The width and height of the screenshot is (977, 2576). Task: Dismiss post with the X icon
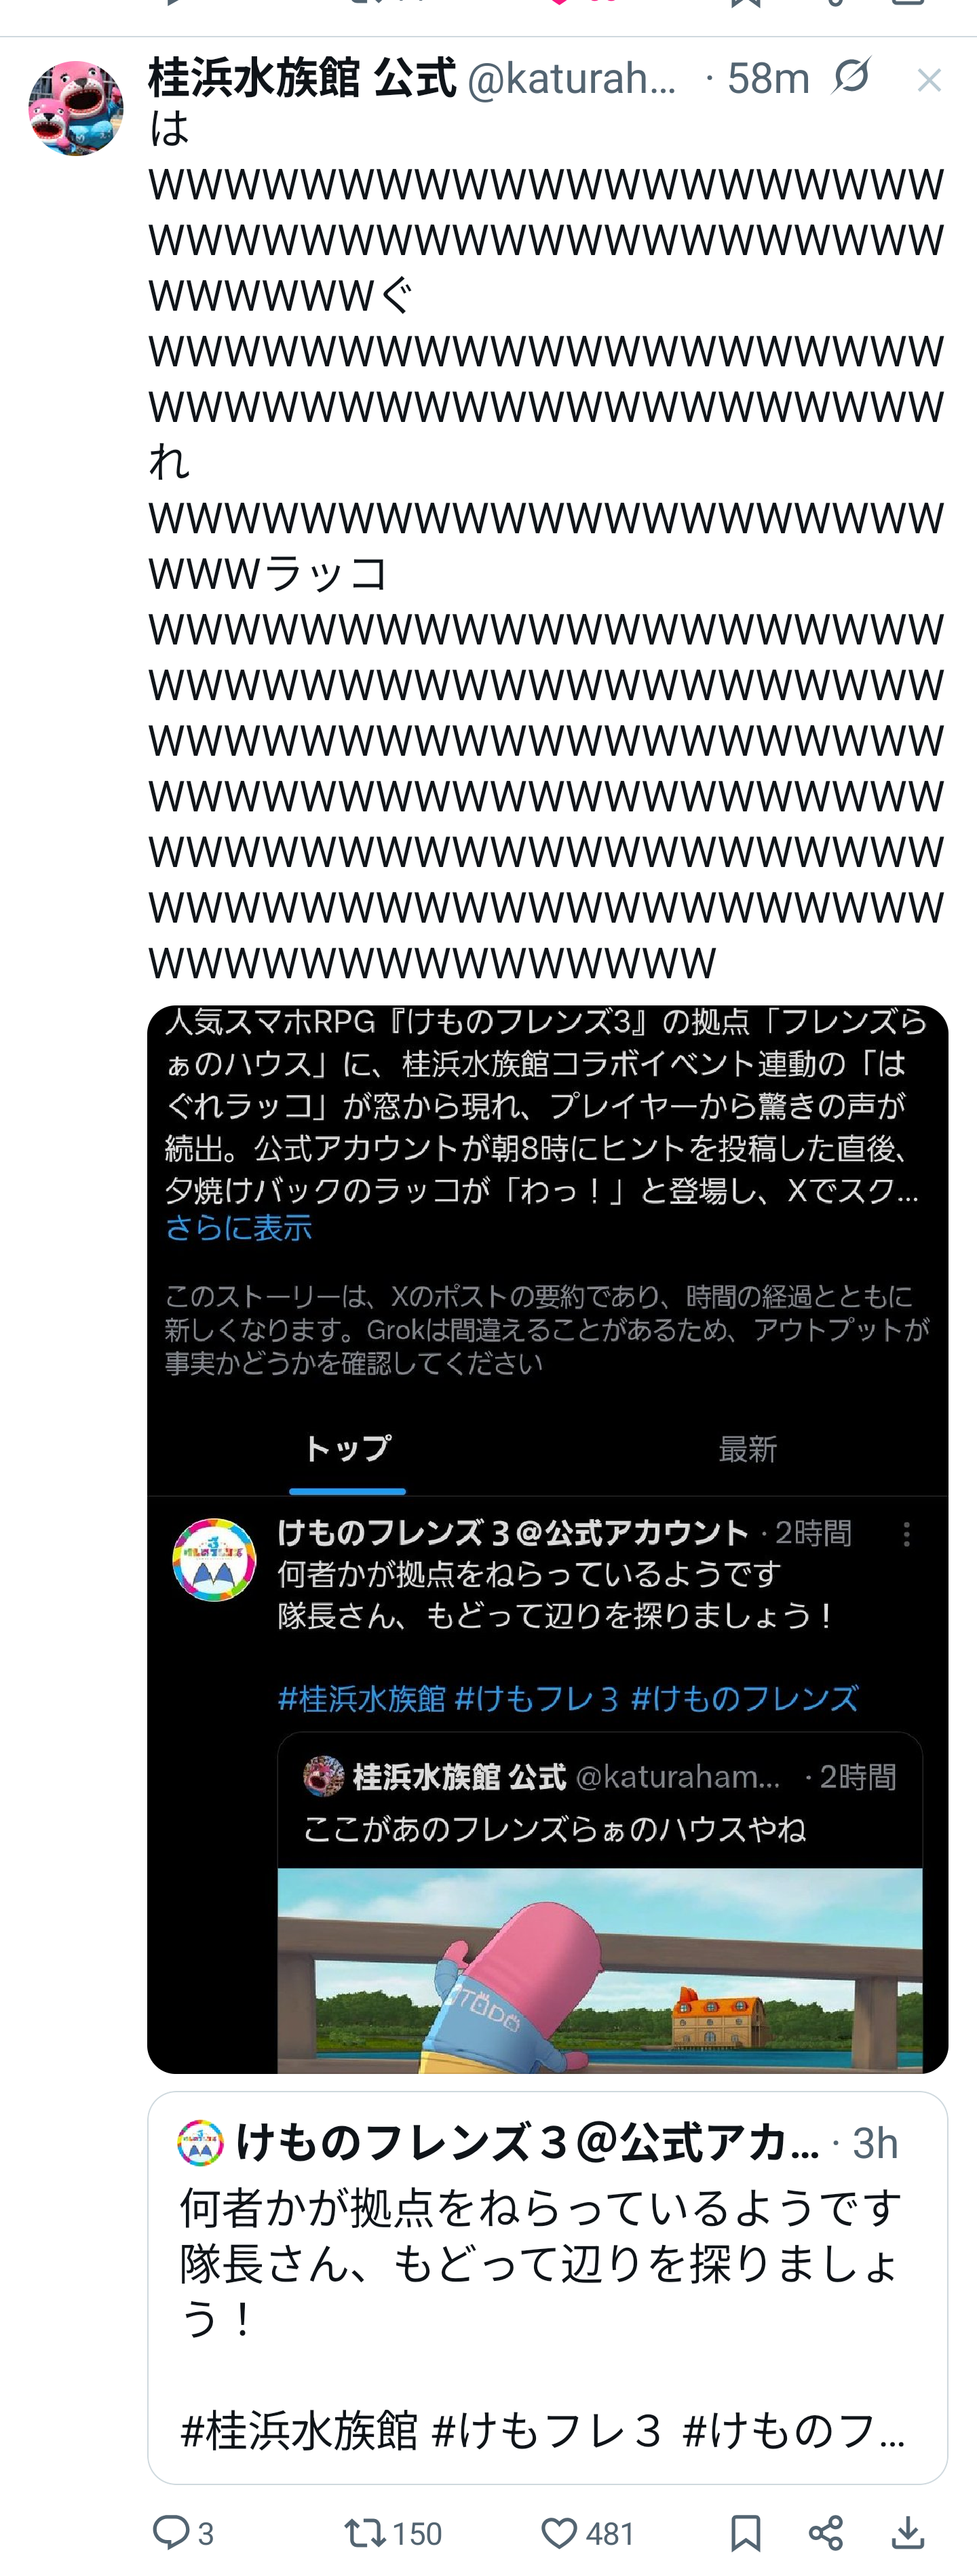[x=929, y=80]
